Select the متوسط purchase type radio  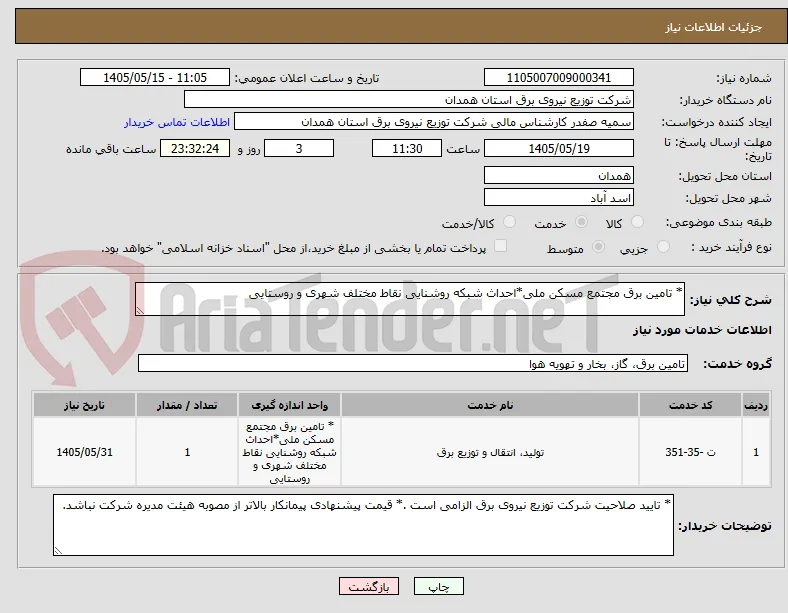598,246
